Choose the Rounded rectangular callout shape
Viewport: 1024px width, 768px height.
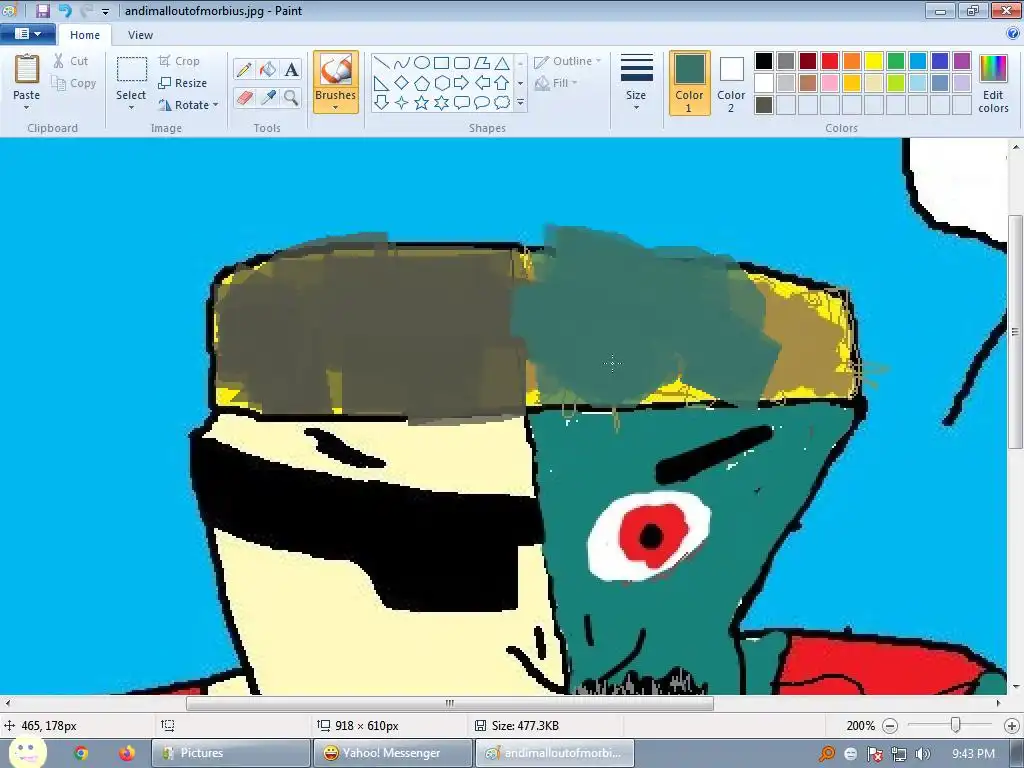462,103
